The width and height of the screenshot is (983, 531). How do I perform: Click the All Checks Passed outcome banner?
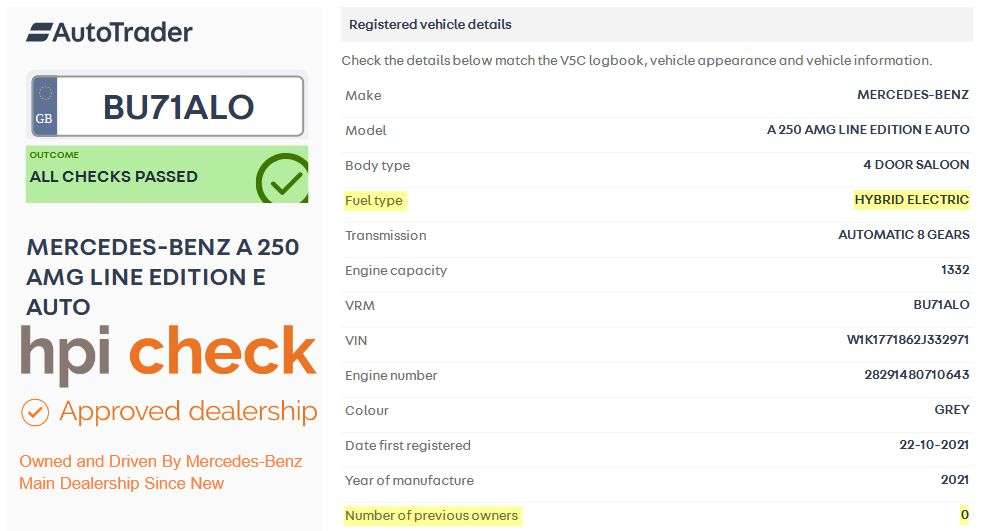point(140,175)
